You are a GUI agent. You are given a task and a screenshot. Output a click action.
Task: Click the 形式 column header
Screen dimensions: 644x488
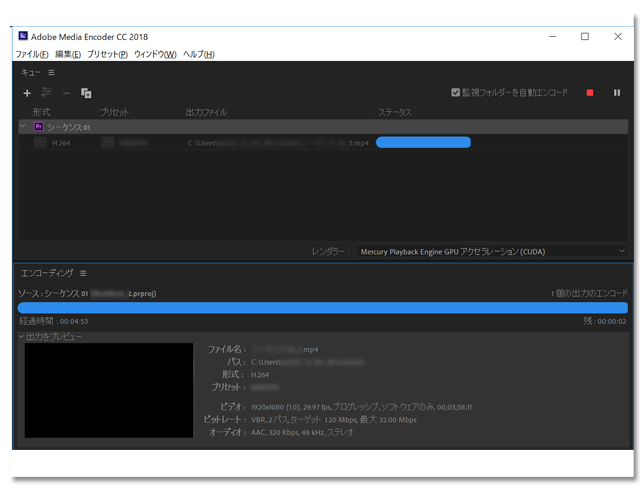point(41,112)
